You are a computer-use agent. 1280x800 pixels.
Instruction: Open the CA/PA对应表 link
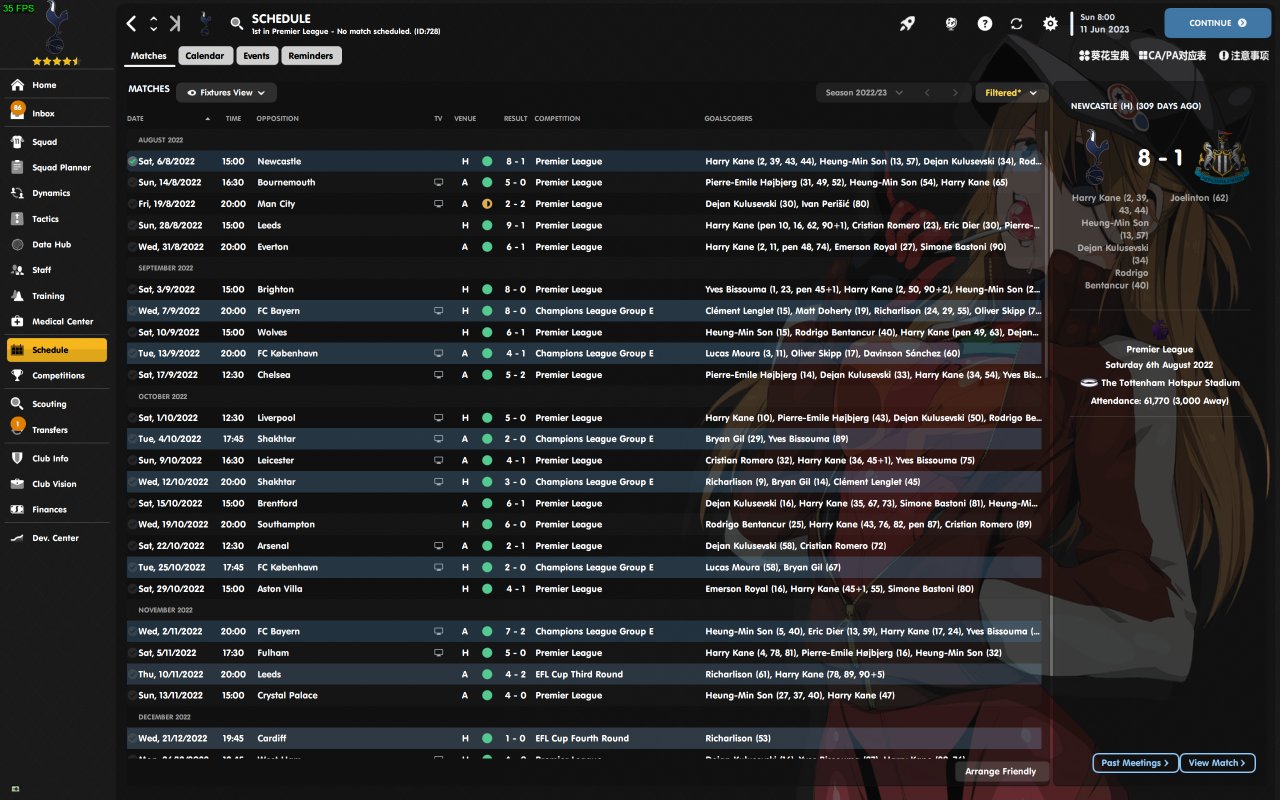click(1172, 56)
